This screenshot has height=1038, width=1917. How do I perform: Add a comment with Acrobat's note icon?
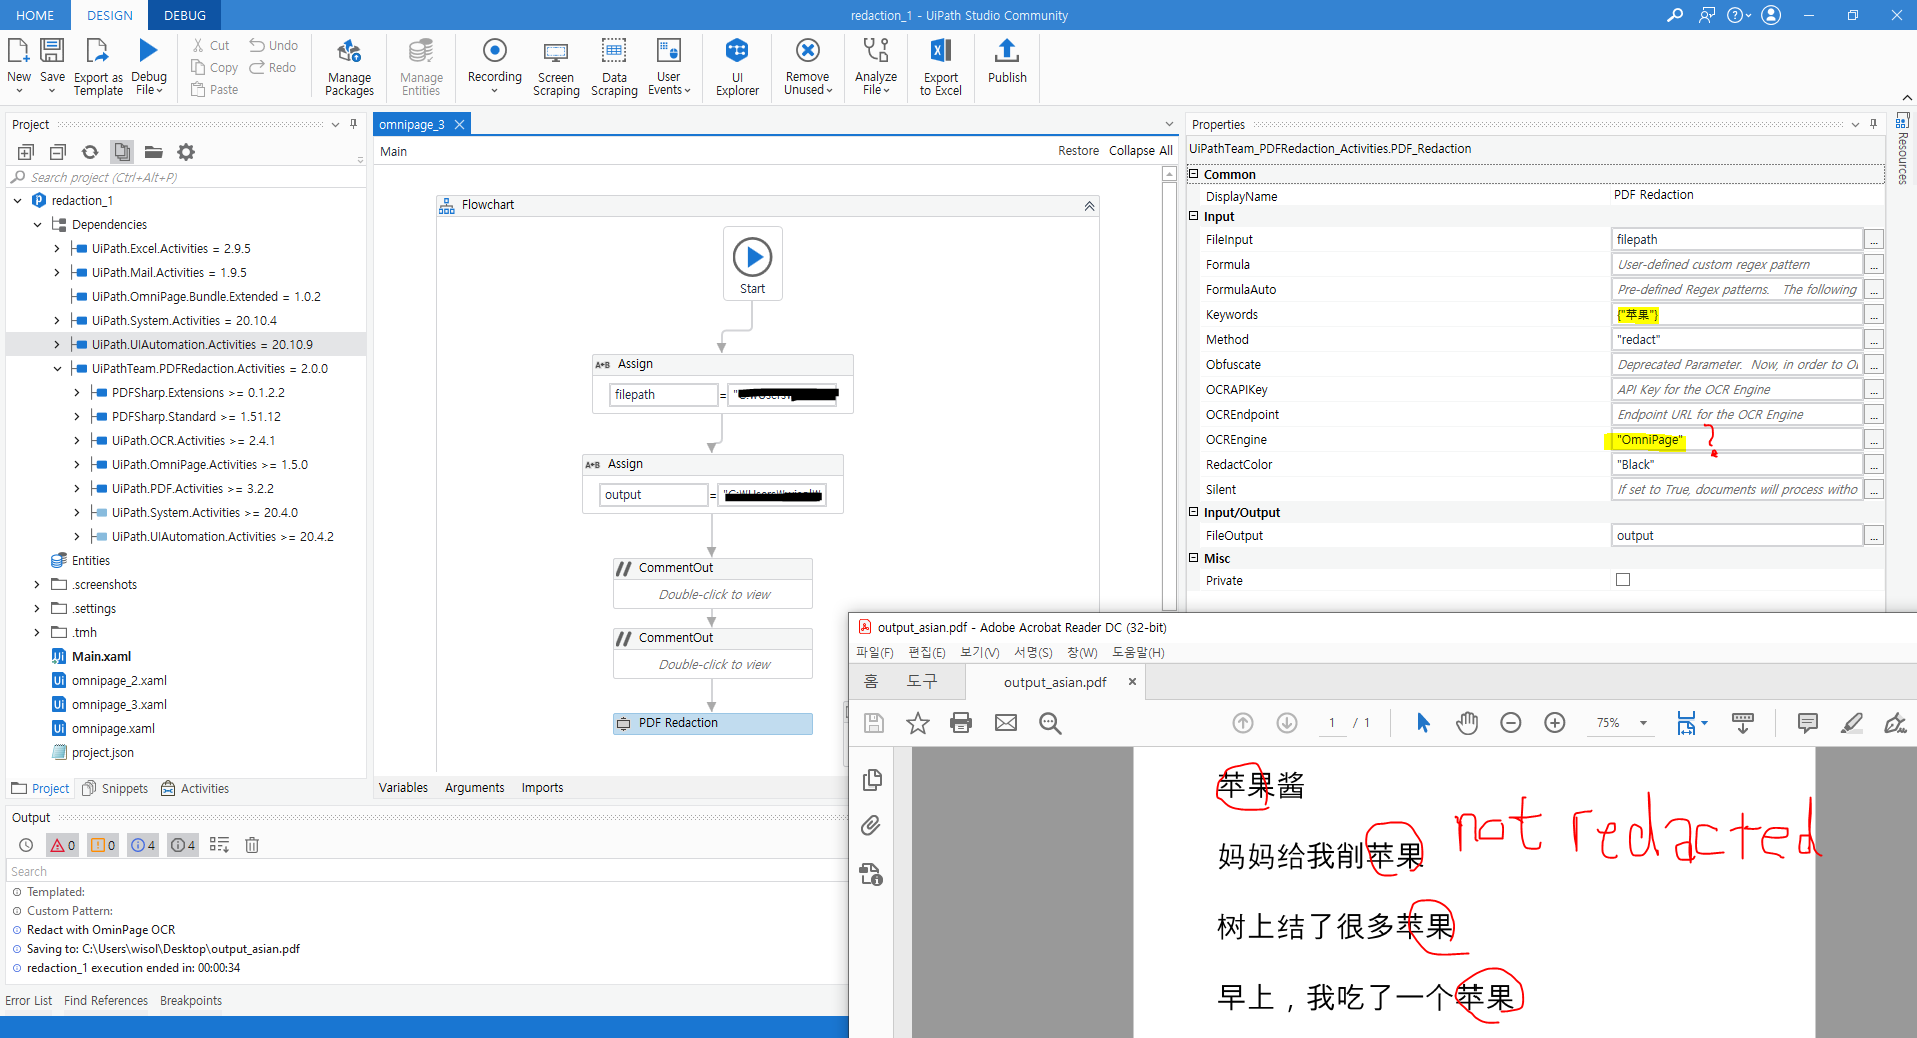(1807, 723)
